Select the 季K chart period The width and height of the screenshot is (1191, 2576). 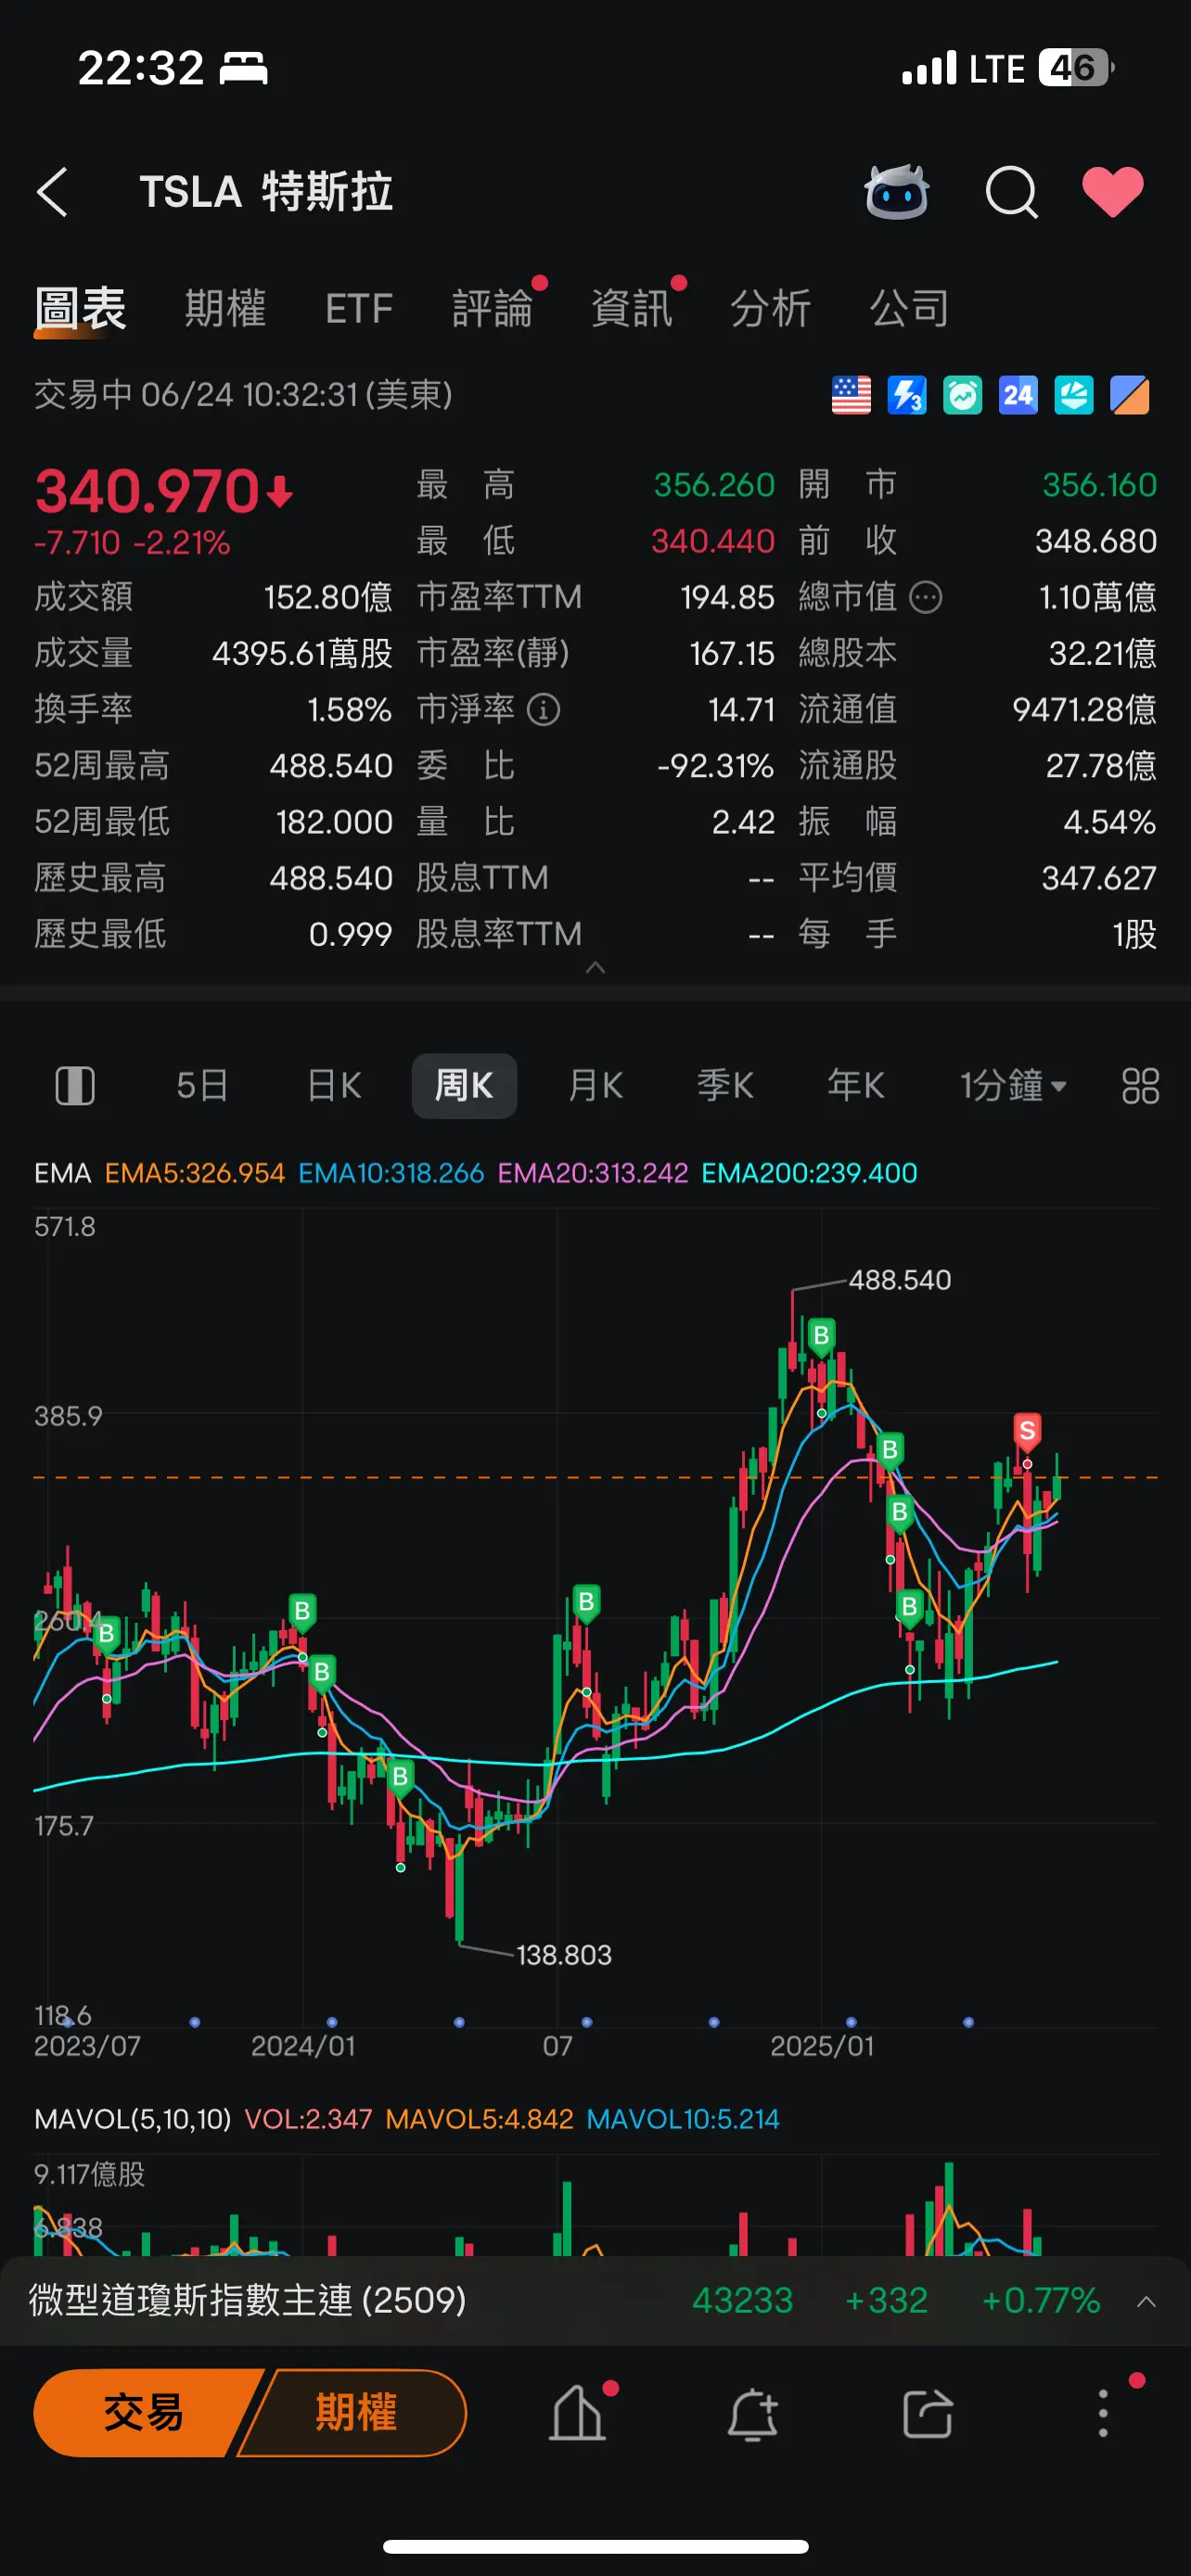726,1086
